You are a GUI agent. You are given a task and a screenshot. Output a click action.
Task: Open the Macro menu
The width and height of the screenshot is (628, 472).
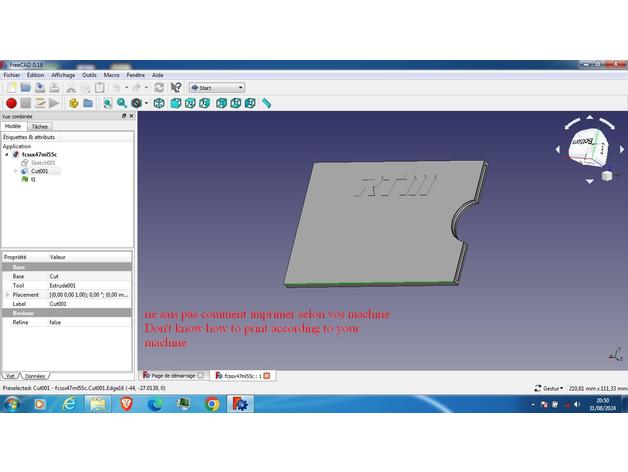(111, 75)
